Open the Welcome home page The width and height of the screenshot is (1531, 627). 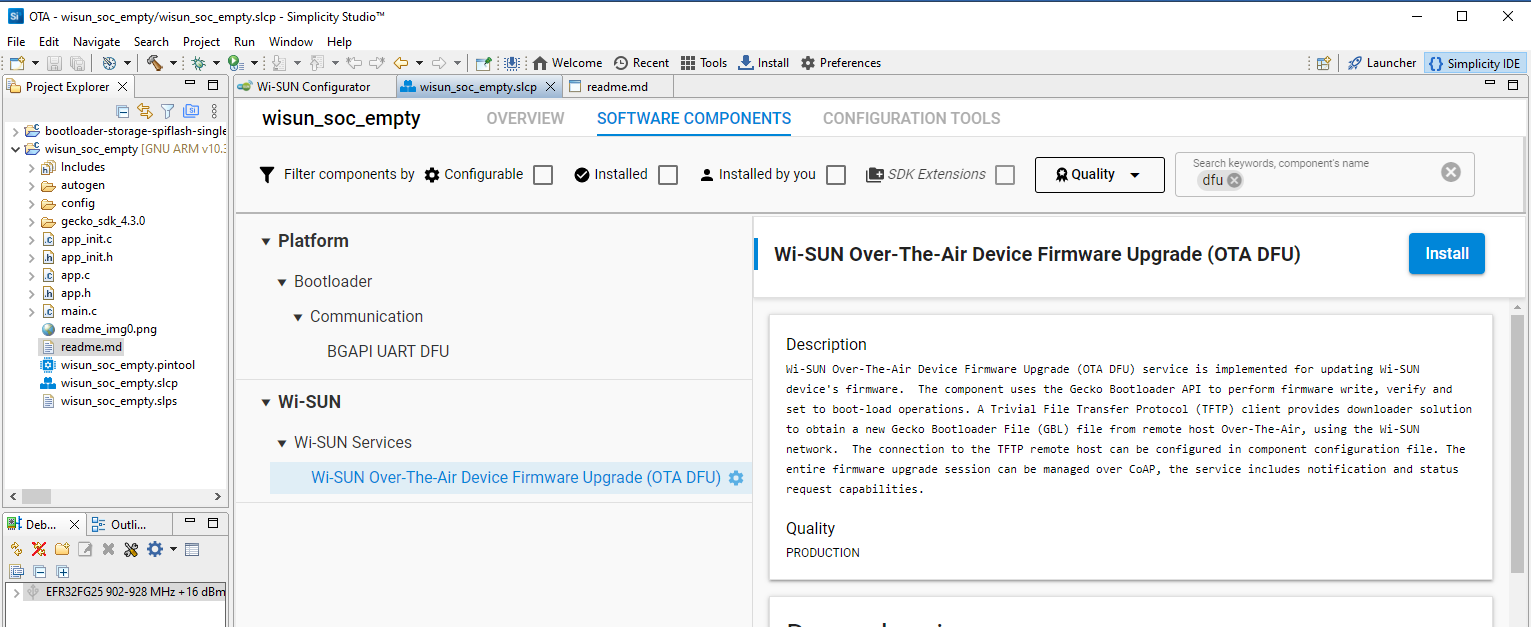pos(567,63)
